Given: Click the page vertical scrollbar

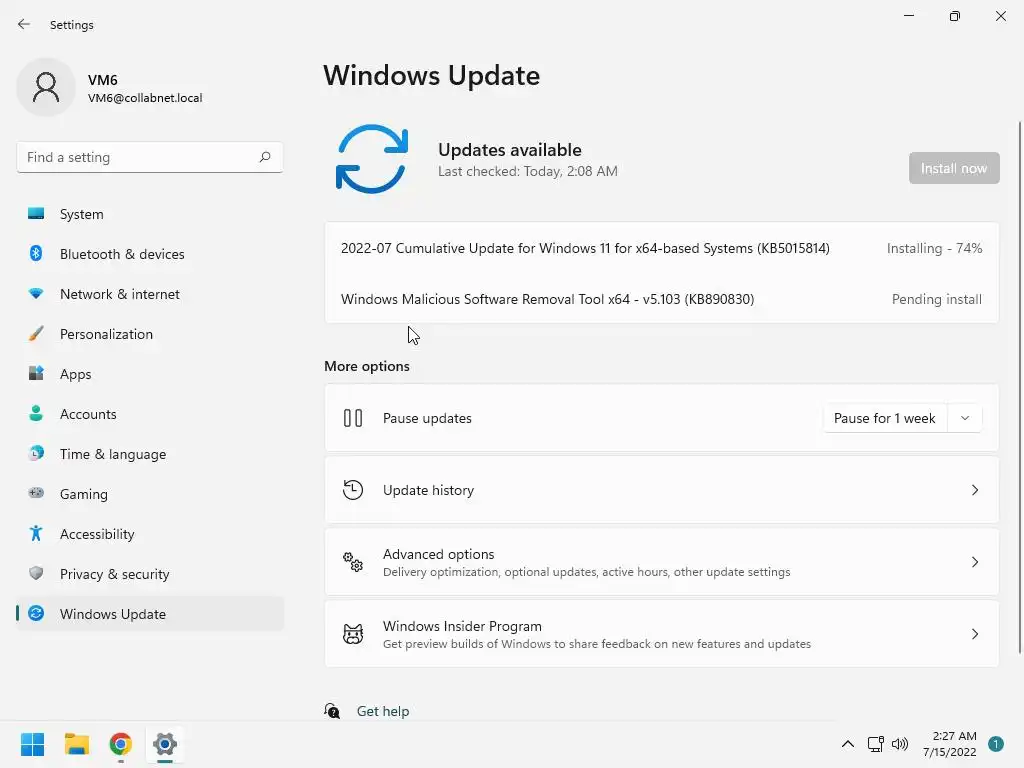Looking at the screenshot, I should tap(1019, 387).
